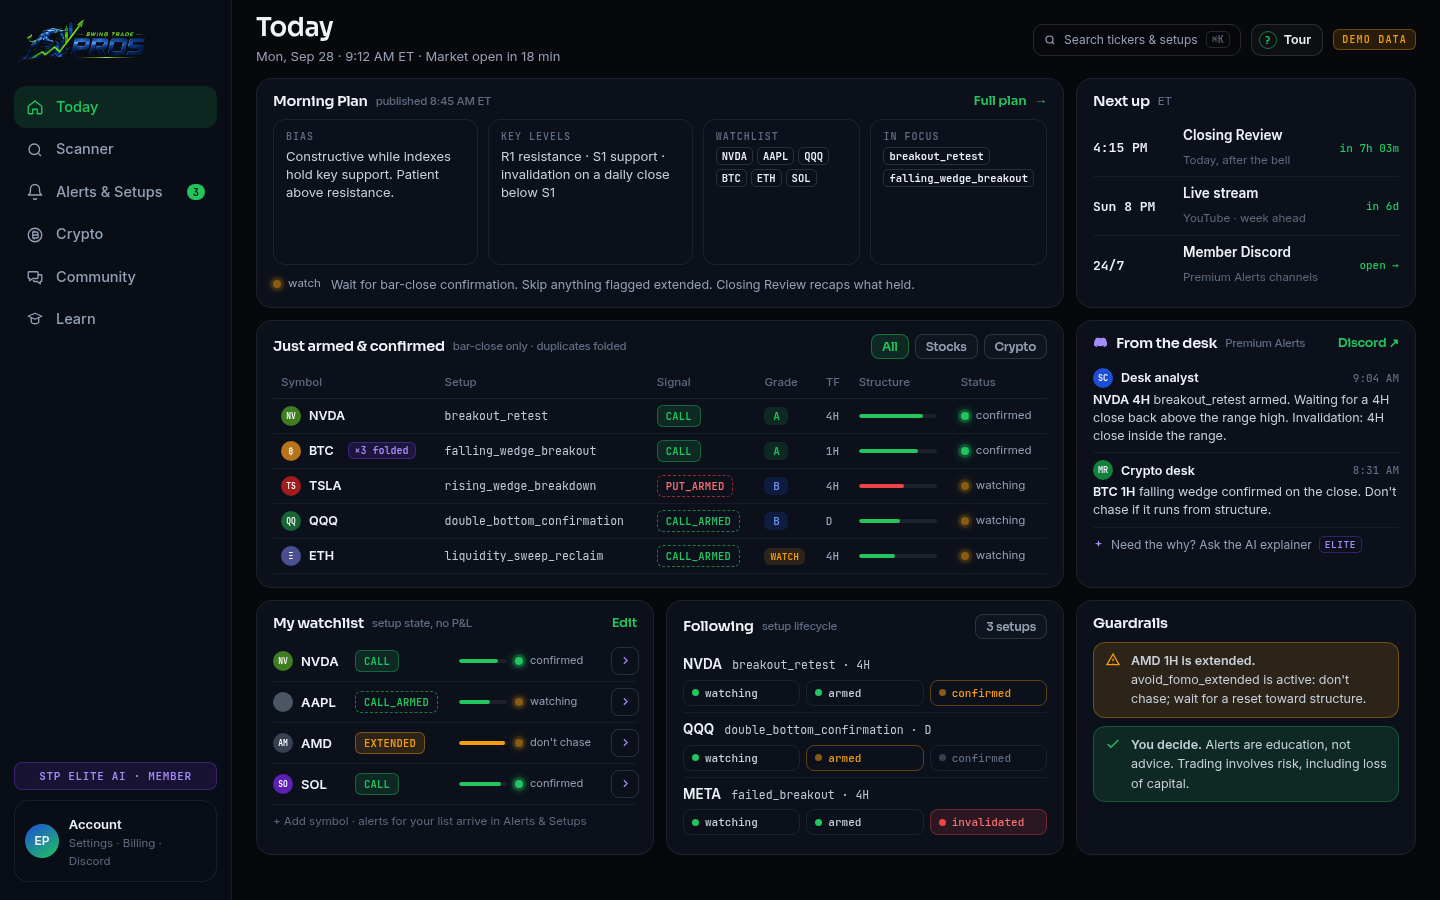Click the TSLA red structure bar
Image resolution: width=1440 pixels, height=900 pixels.
pos(898,486)
